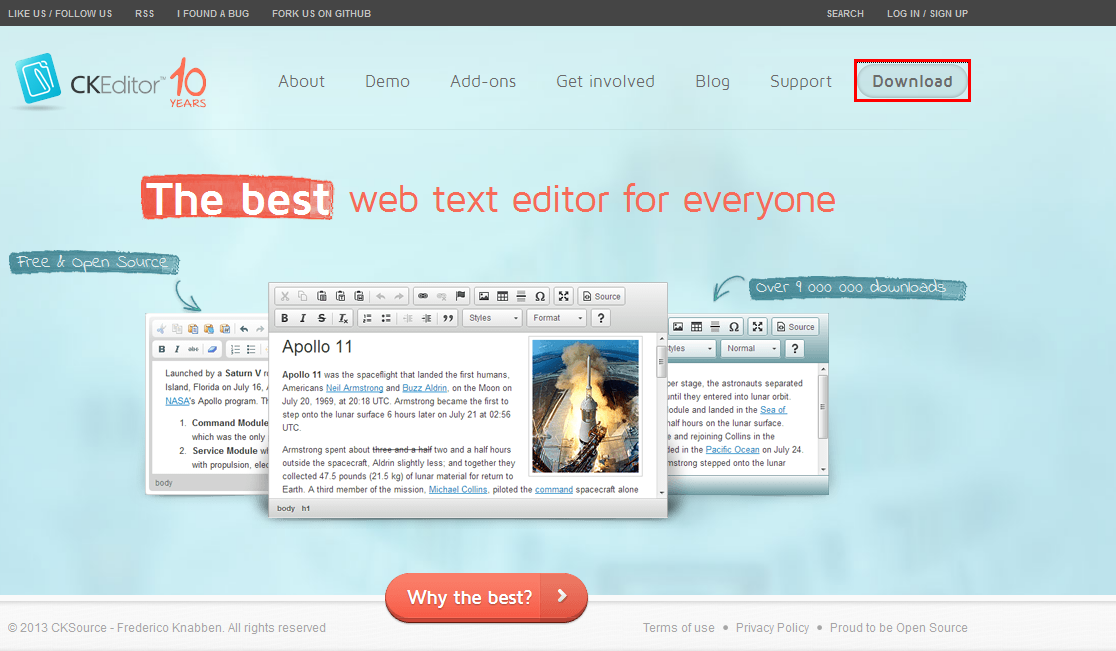Click FORK US ON GITHUB link
1116x651 pixels.
(321, 14)
